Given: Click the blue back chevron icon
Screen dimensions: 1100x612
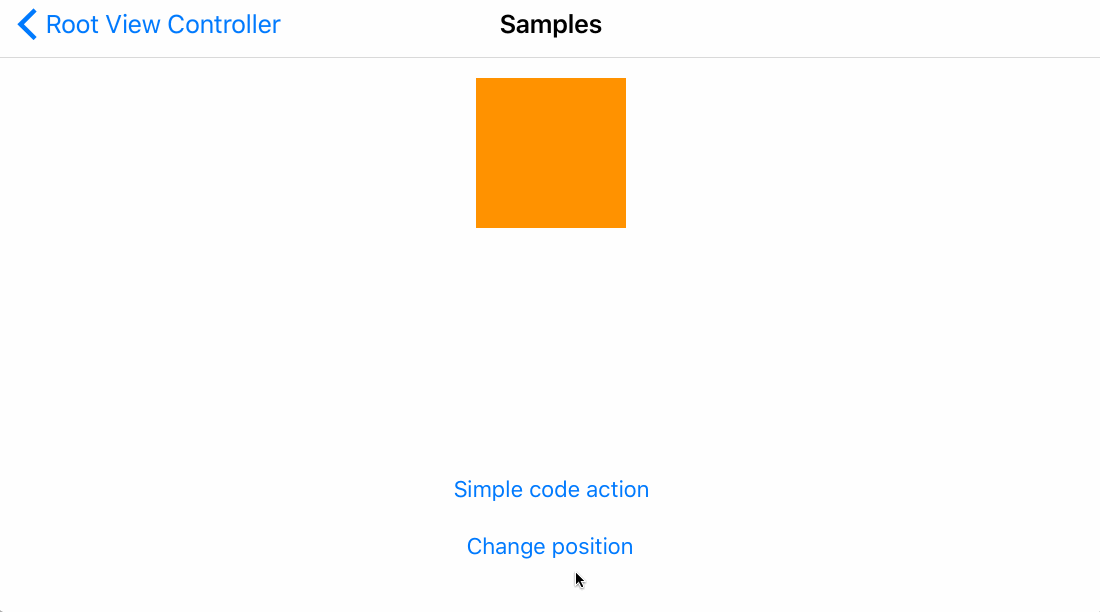Looking at the screenshot, I should pos(27,25).
